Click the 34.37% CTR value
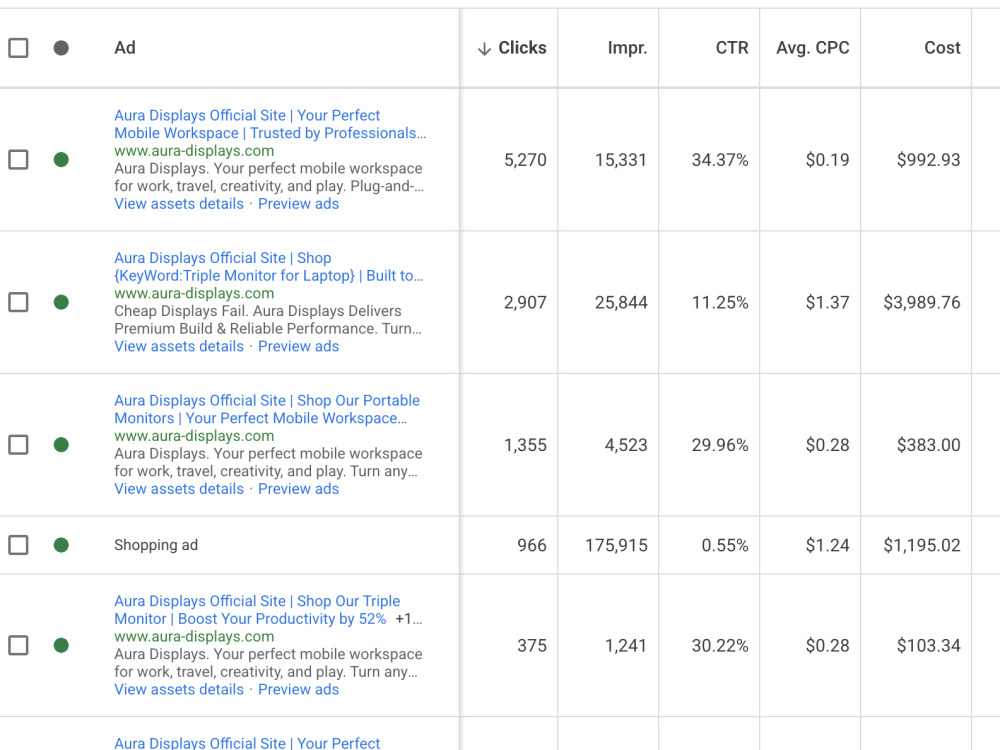The image size is (1000, 750). click(720, 160)
